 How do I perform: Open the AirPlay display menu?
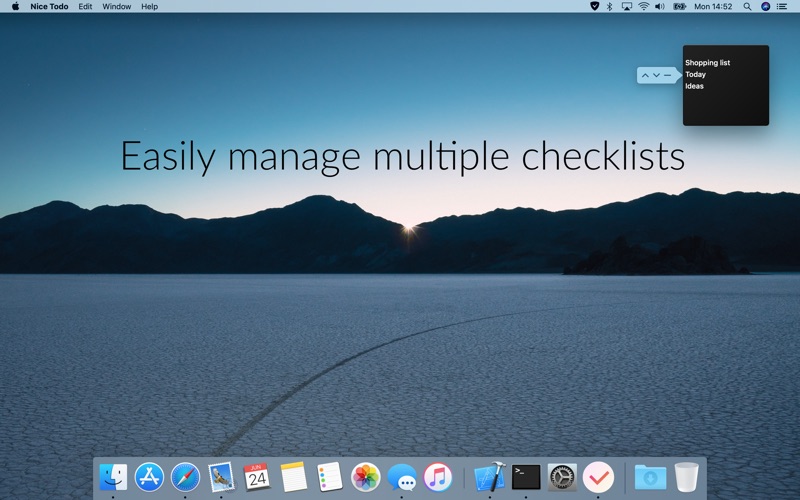(x=627, y=7)
